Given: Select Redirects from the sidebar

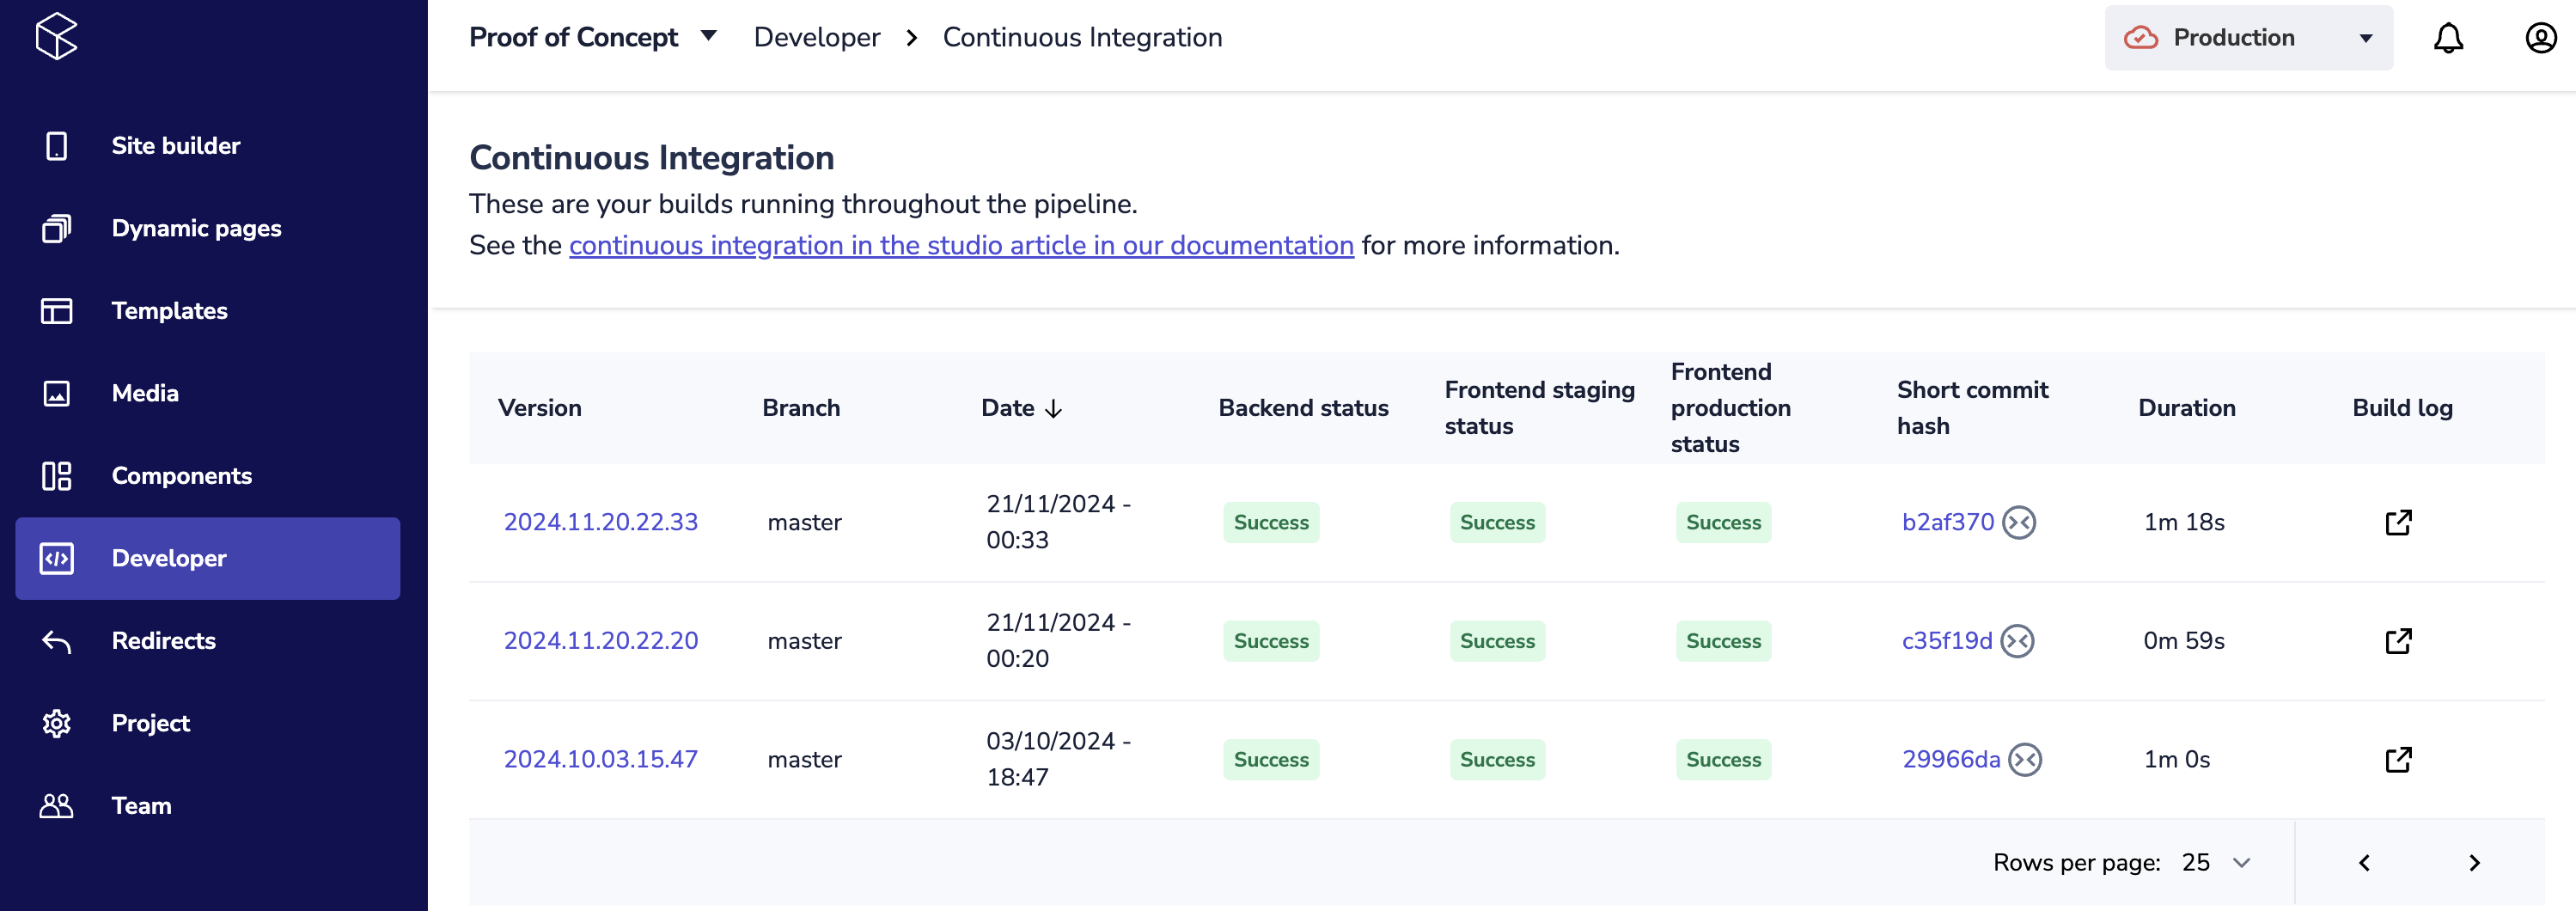Looking at the screenshot, I should (x=163, y=641).
